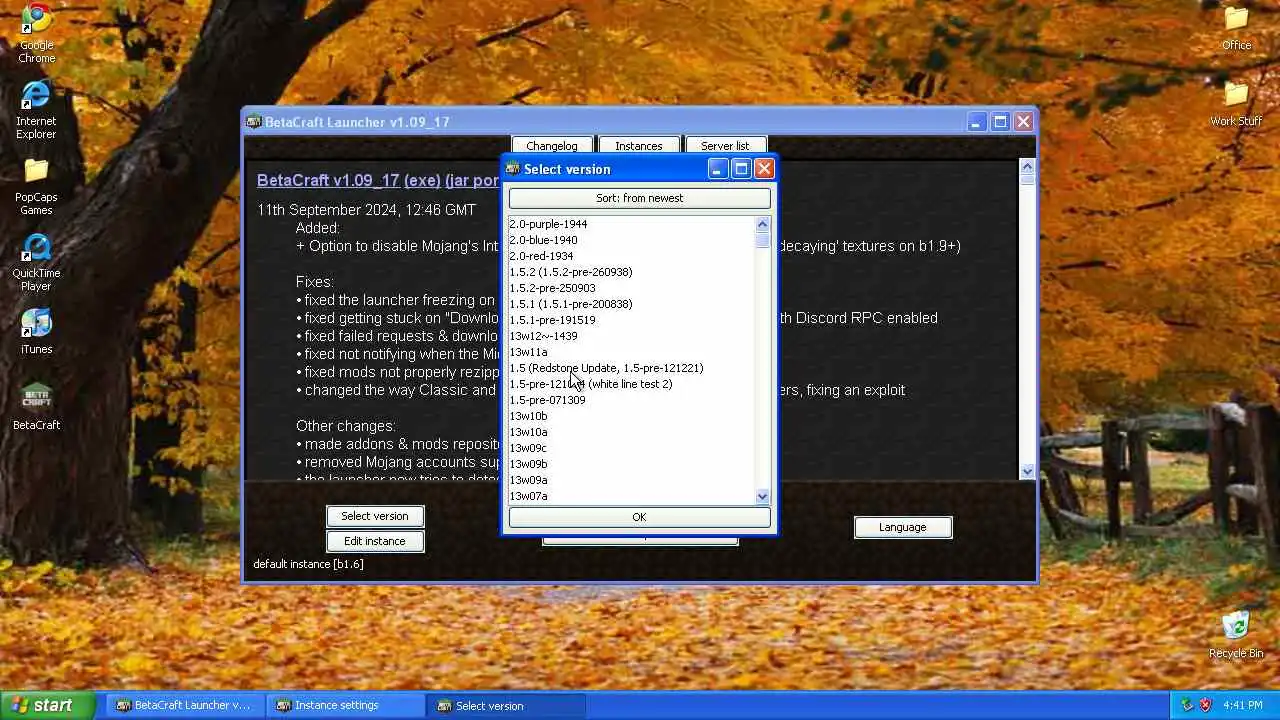
Task: Open the Windows start menu
Action: coord(48,705)
